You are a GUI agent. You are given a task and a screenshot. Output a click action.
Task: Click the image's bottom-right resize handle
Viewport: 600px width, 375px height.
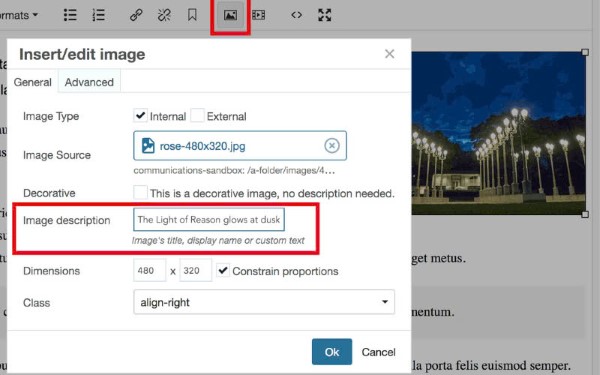coord(585,214)
